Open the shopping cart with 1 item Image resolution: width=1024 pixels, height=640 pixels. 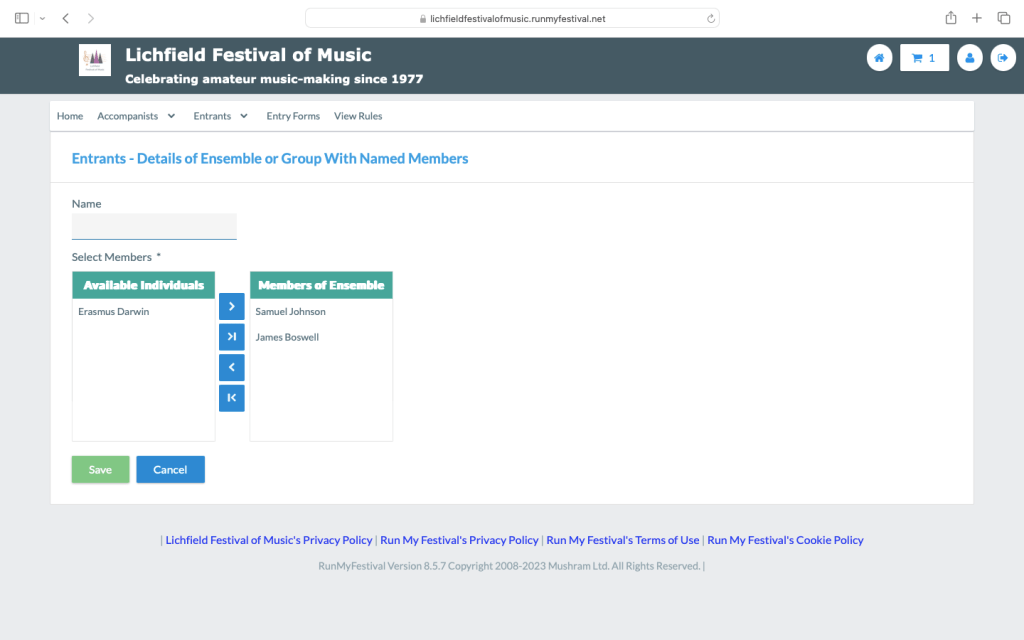924,58
